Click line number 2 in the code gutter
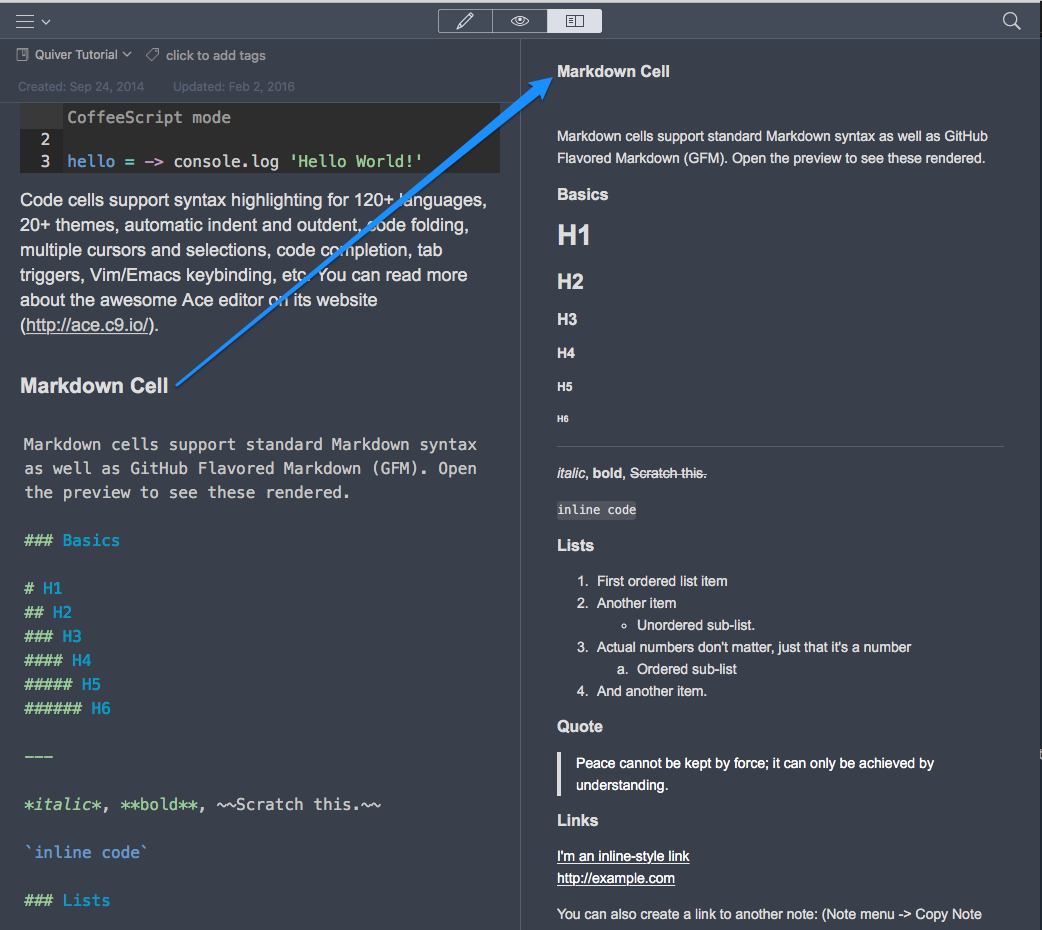The height and width of the screenshot is (930, 1042). 45,140
